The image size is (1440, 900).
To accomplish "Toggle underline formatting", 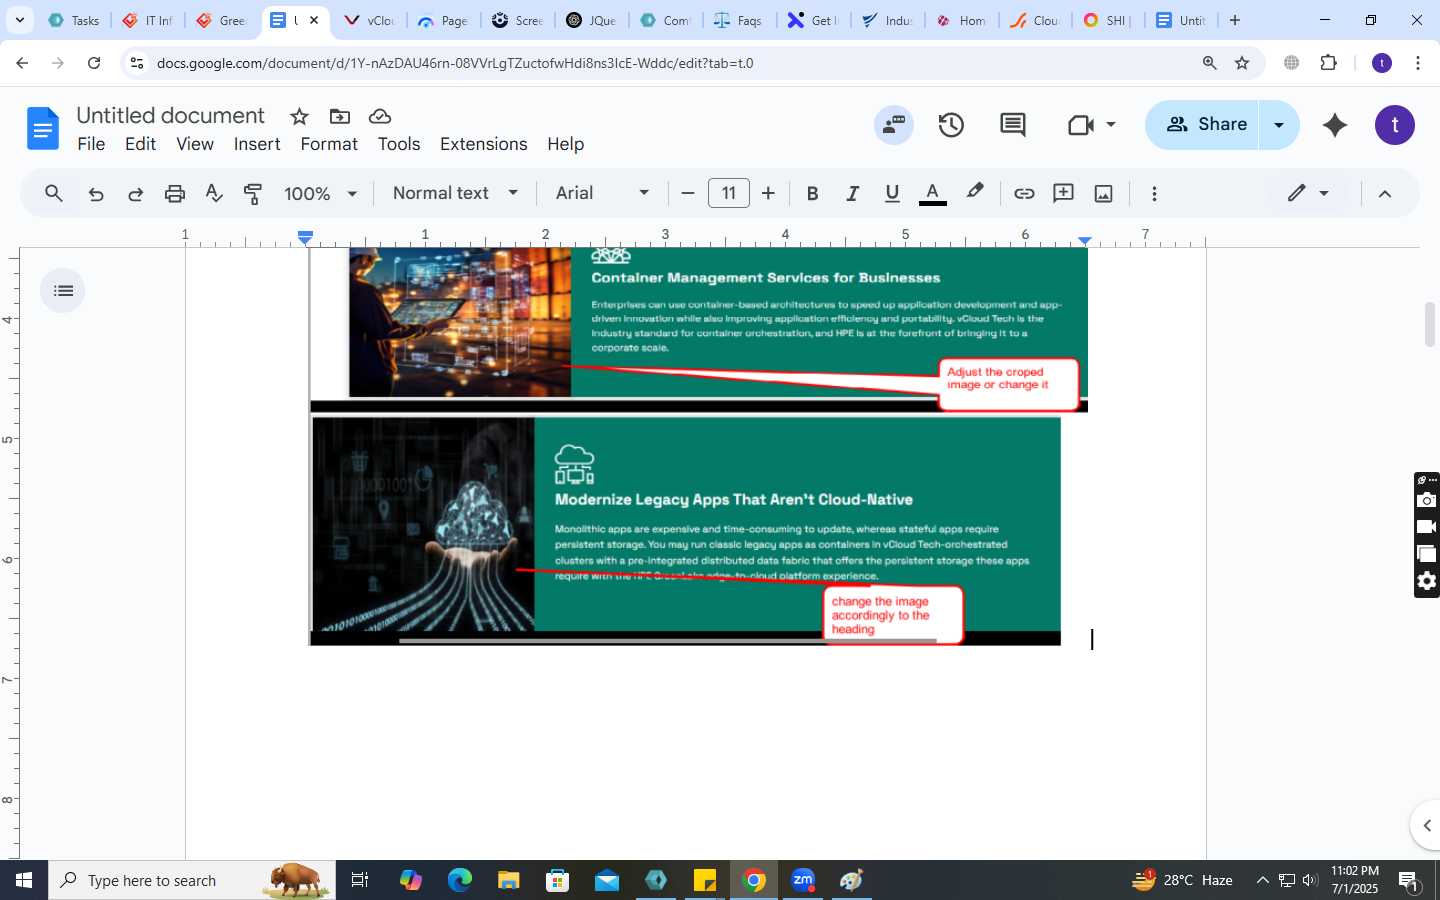I will 892,193.
